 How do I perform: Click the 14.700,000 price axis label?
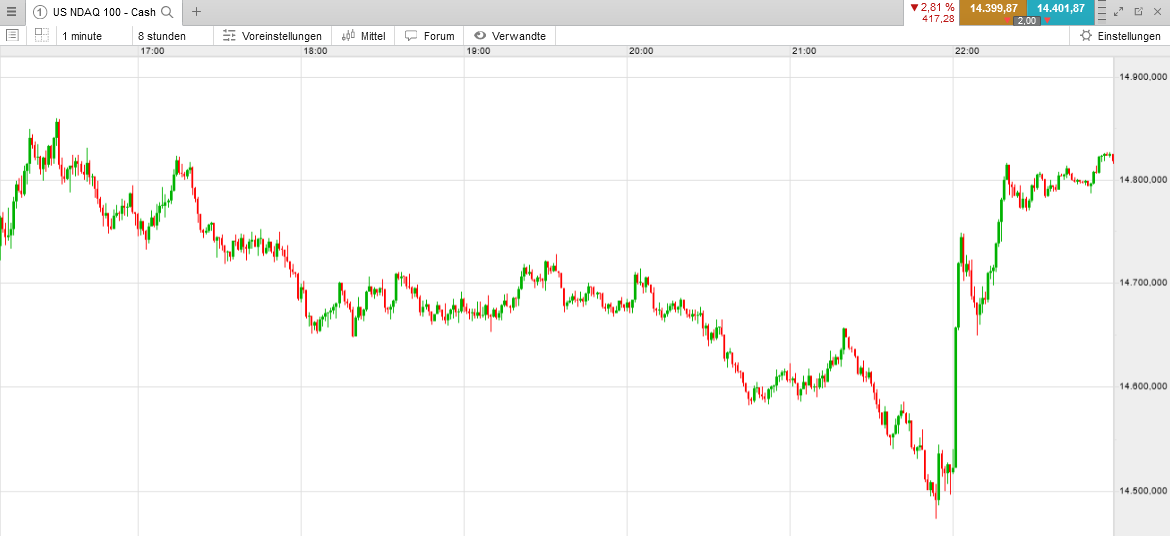click(x=1142, y=283)
